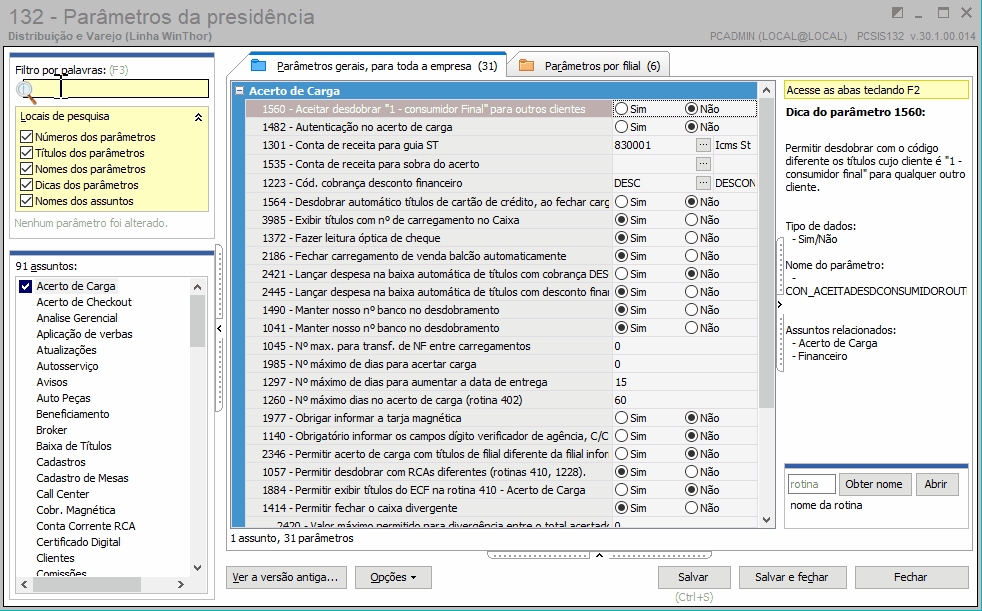Select Analise Gerencial subject
The image size is (982, 611).
click(x=77, y=318)
